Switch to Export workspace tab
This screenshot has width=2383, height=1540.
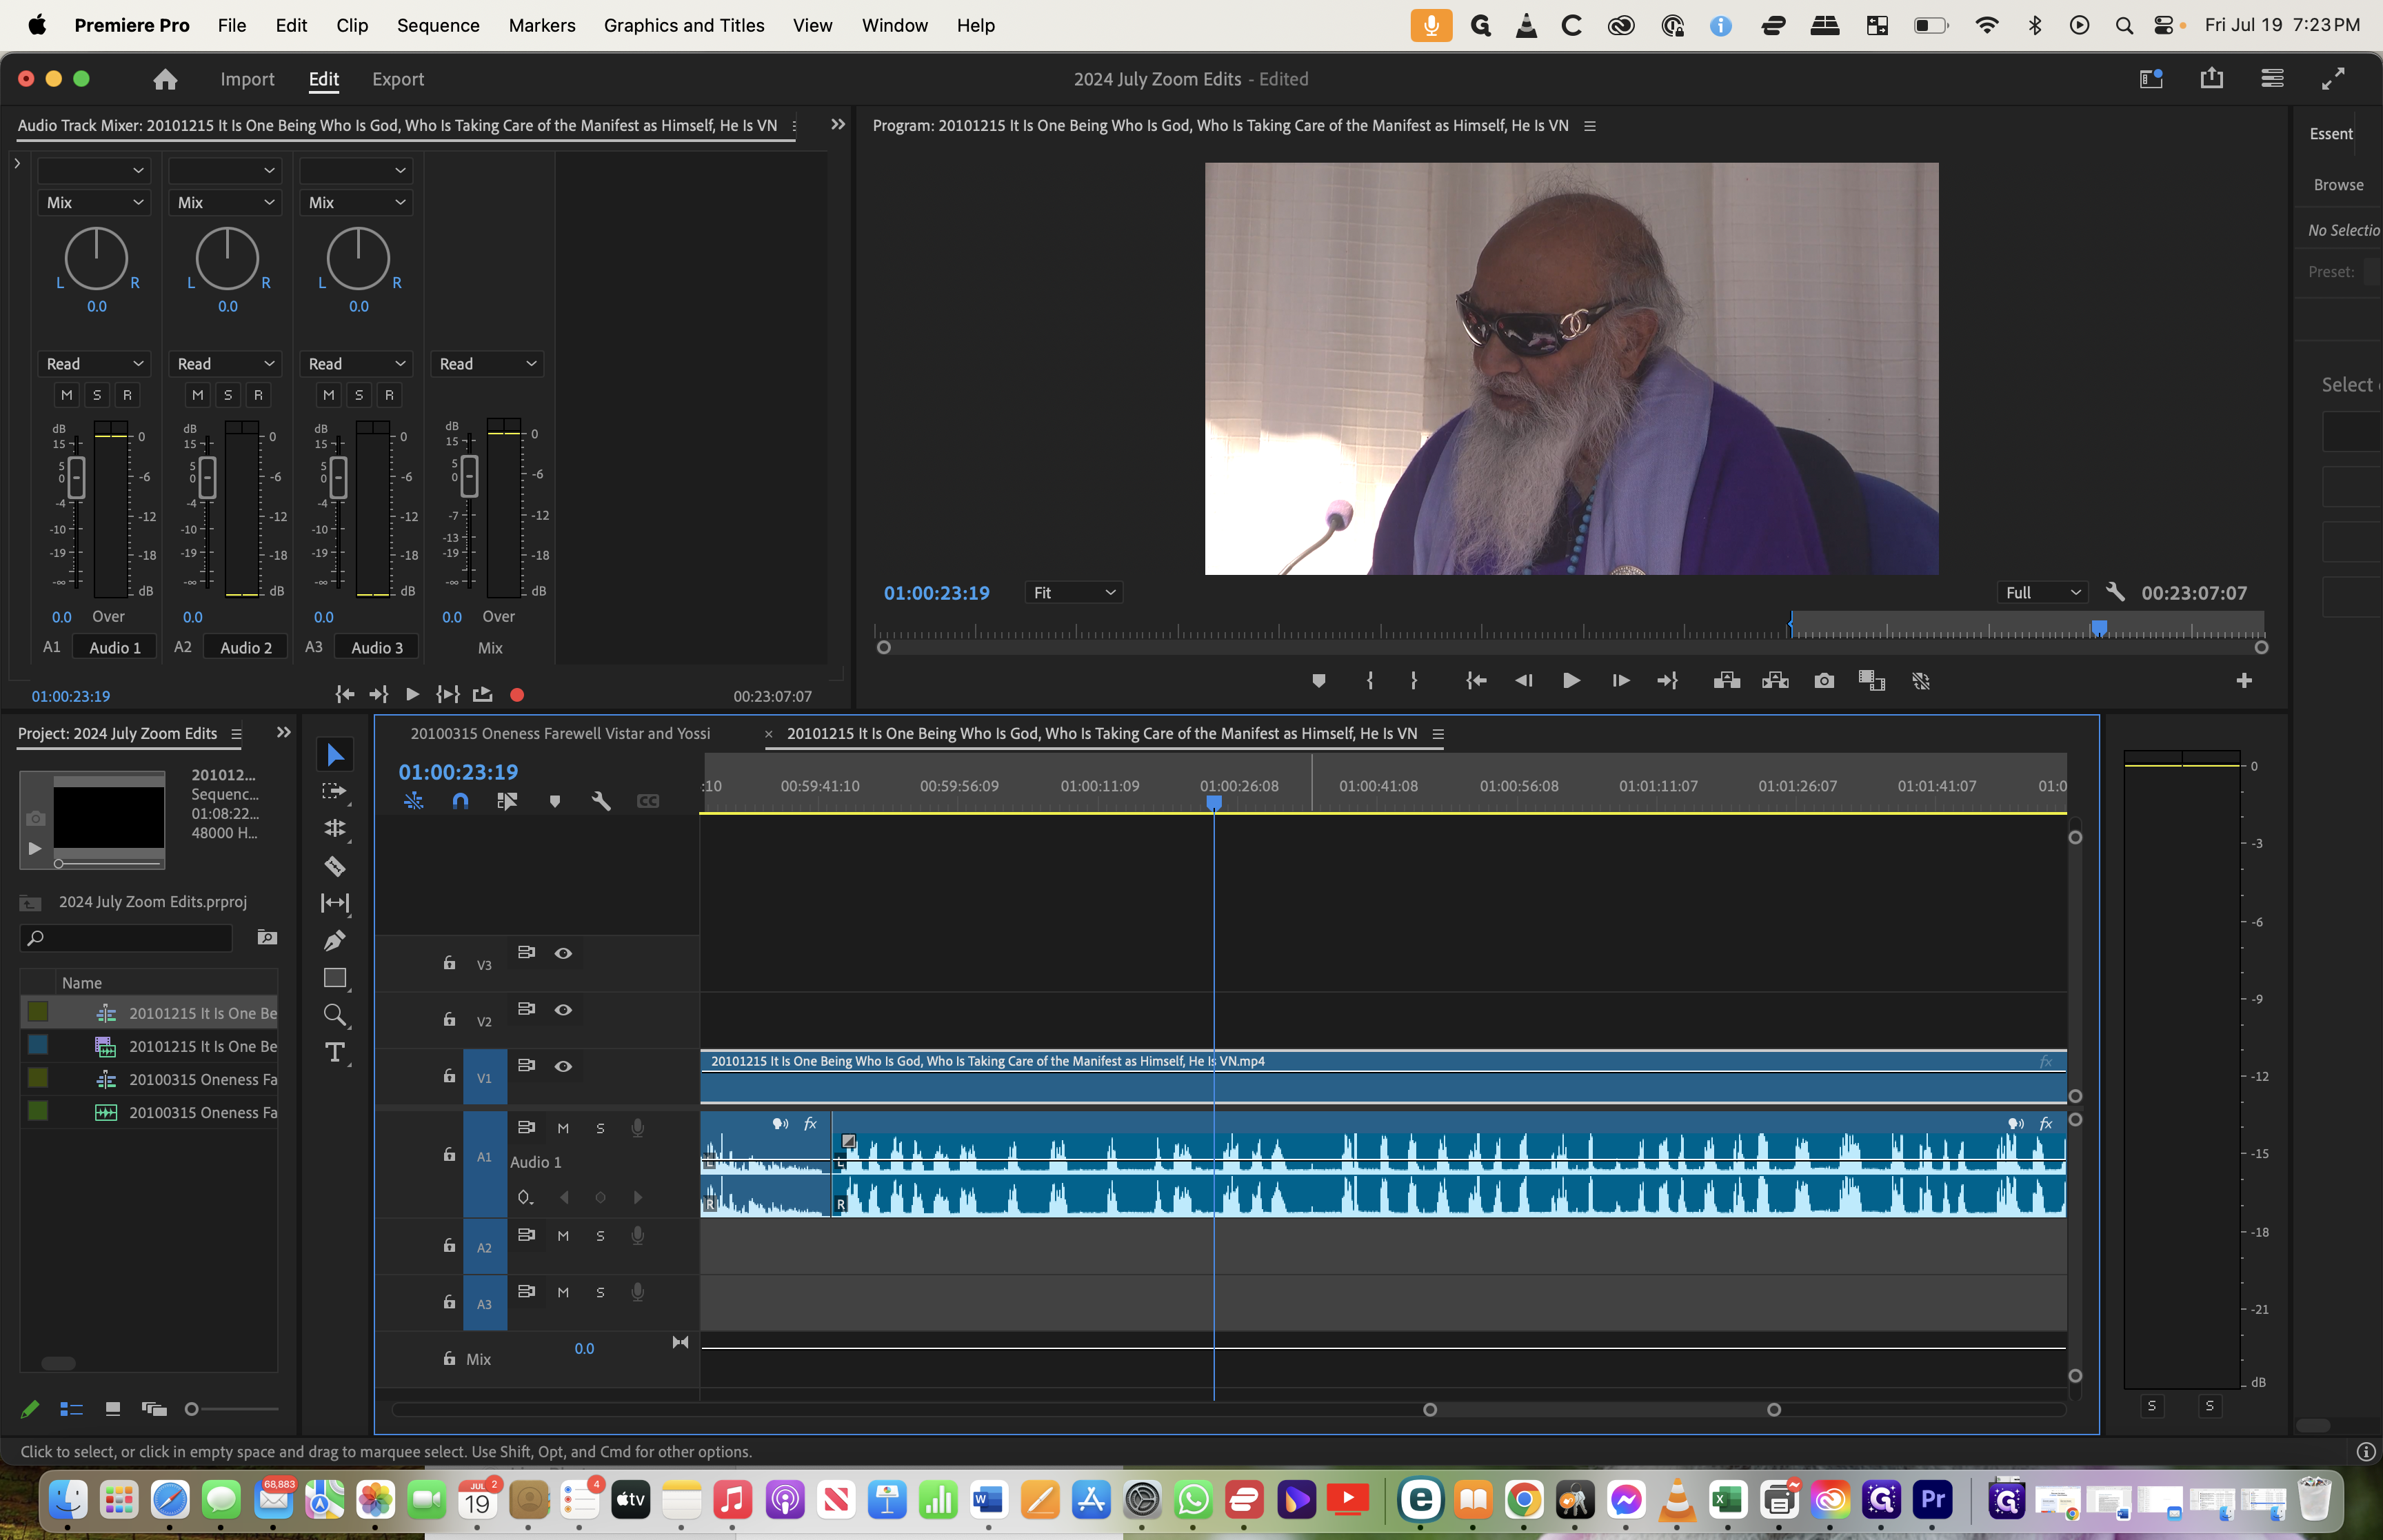click(x=398, y=79)
